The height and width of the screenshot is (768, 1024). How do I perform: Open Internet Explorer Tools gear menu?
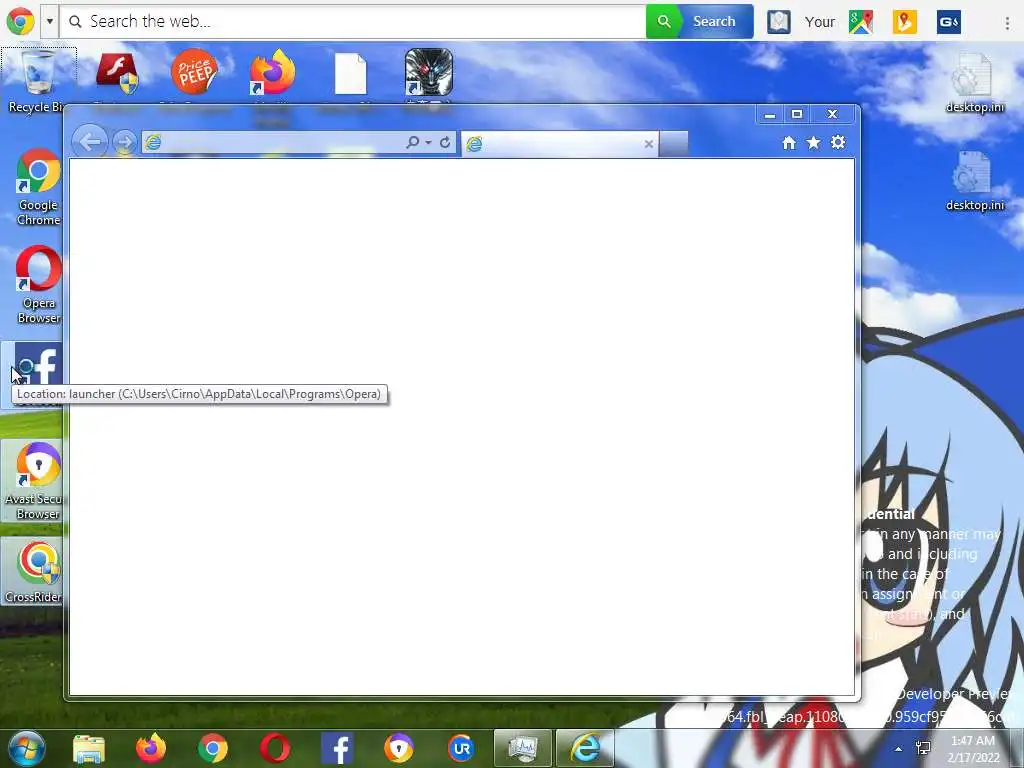click(x=838, y=142)
